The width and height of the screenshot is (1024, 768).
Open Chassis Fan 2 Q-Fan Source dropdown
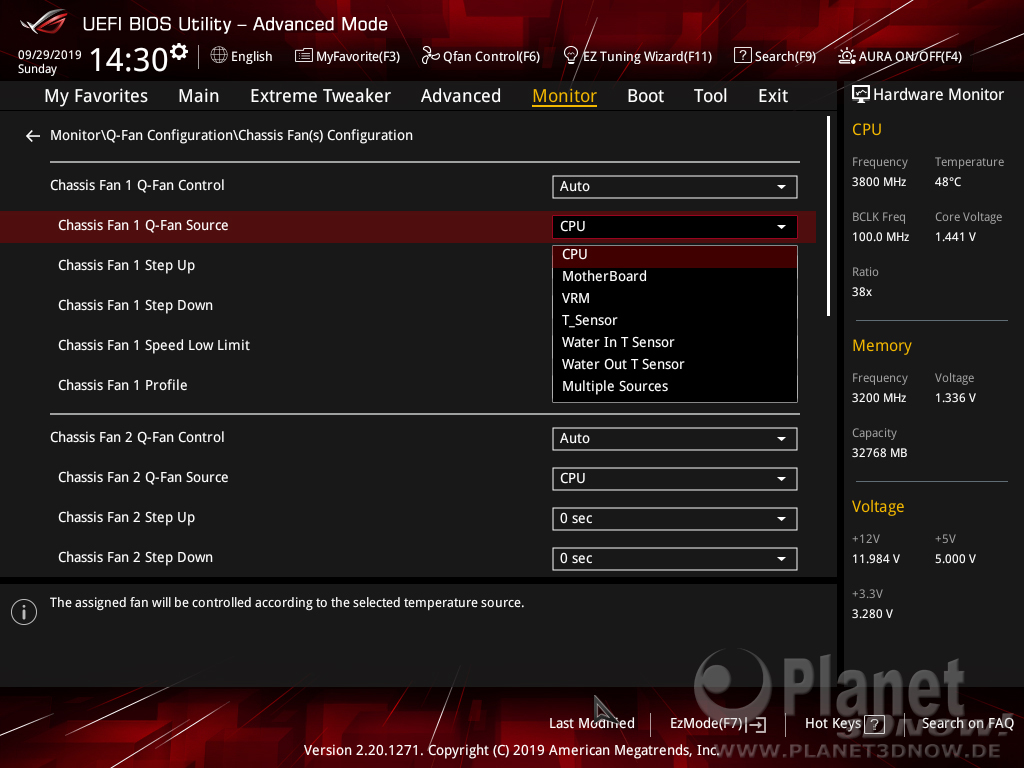675,479
